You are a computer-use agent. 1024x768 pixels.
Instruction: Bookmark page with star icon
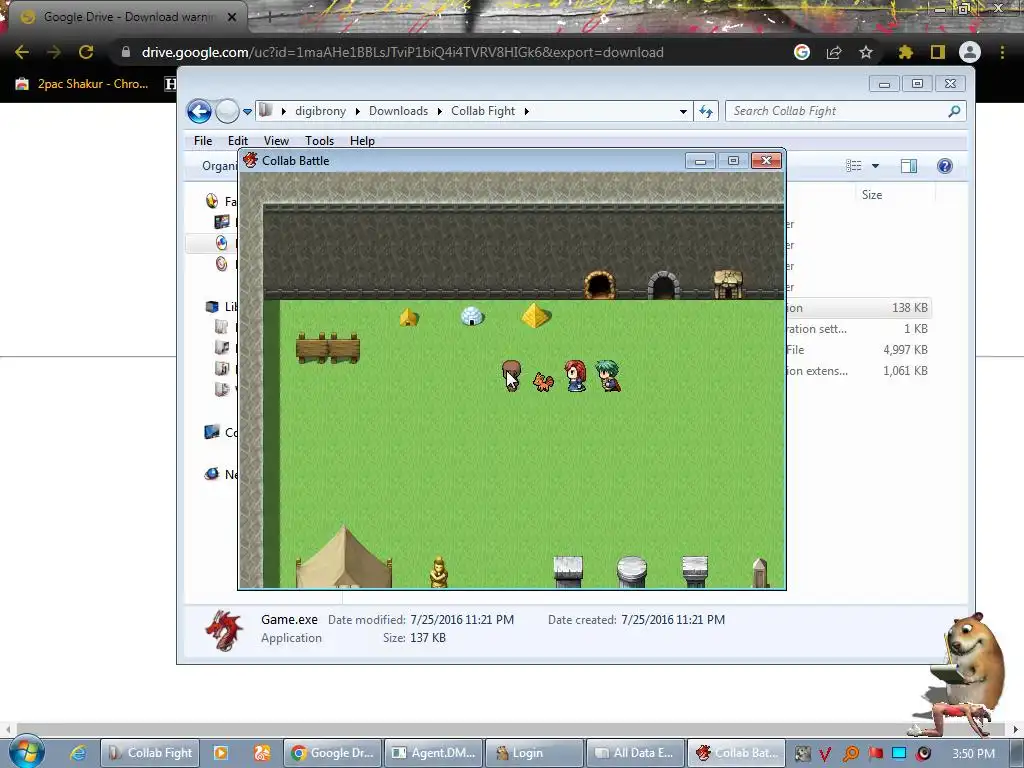click(x=866, y=52)
